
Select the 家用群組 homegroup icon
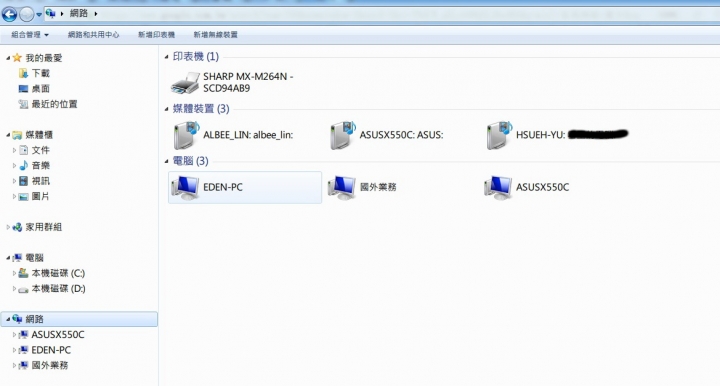pyautogui.click(x=17, y=227)
